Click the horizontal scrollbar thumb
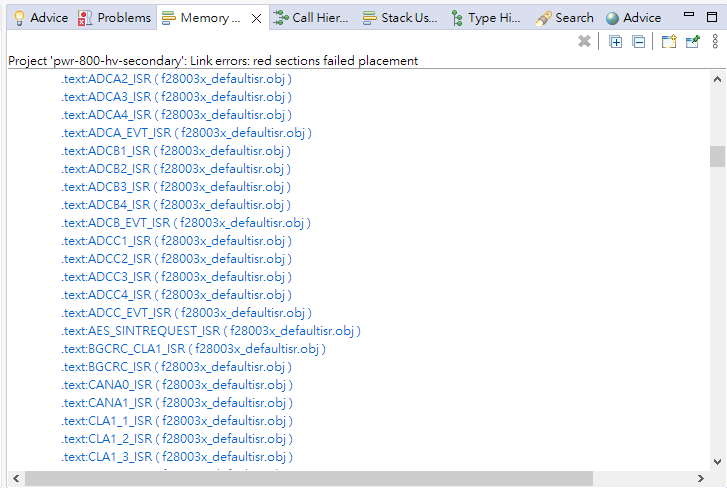 [x=309, y=478]
